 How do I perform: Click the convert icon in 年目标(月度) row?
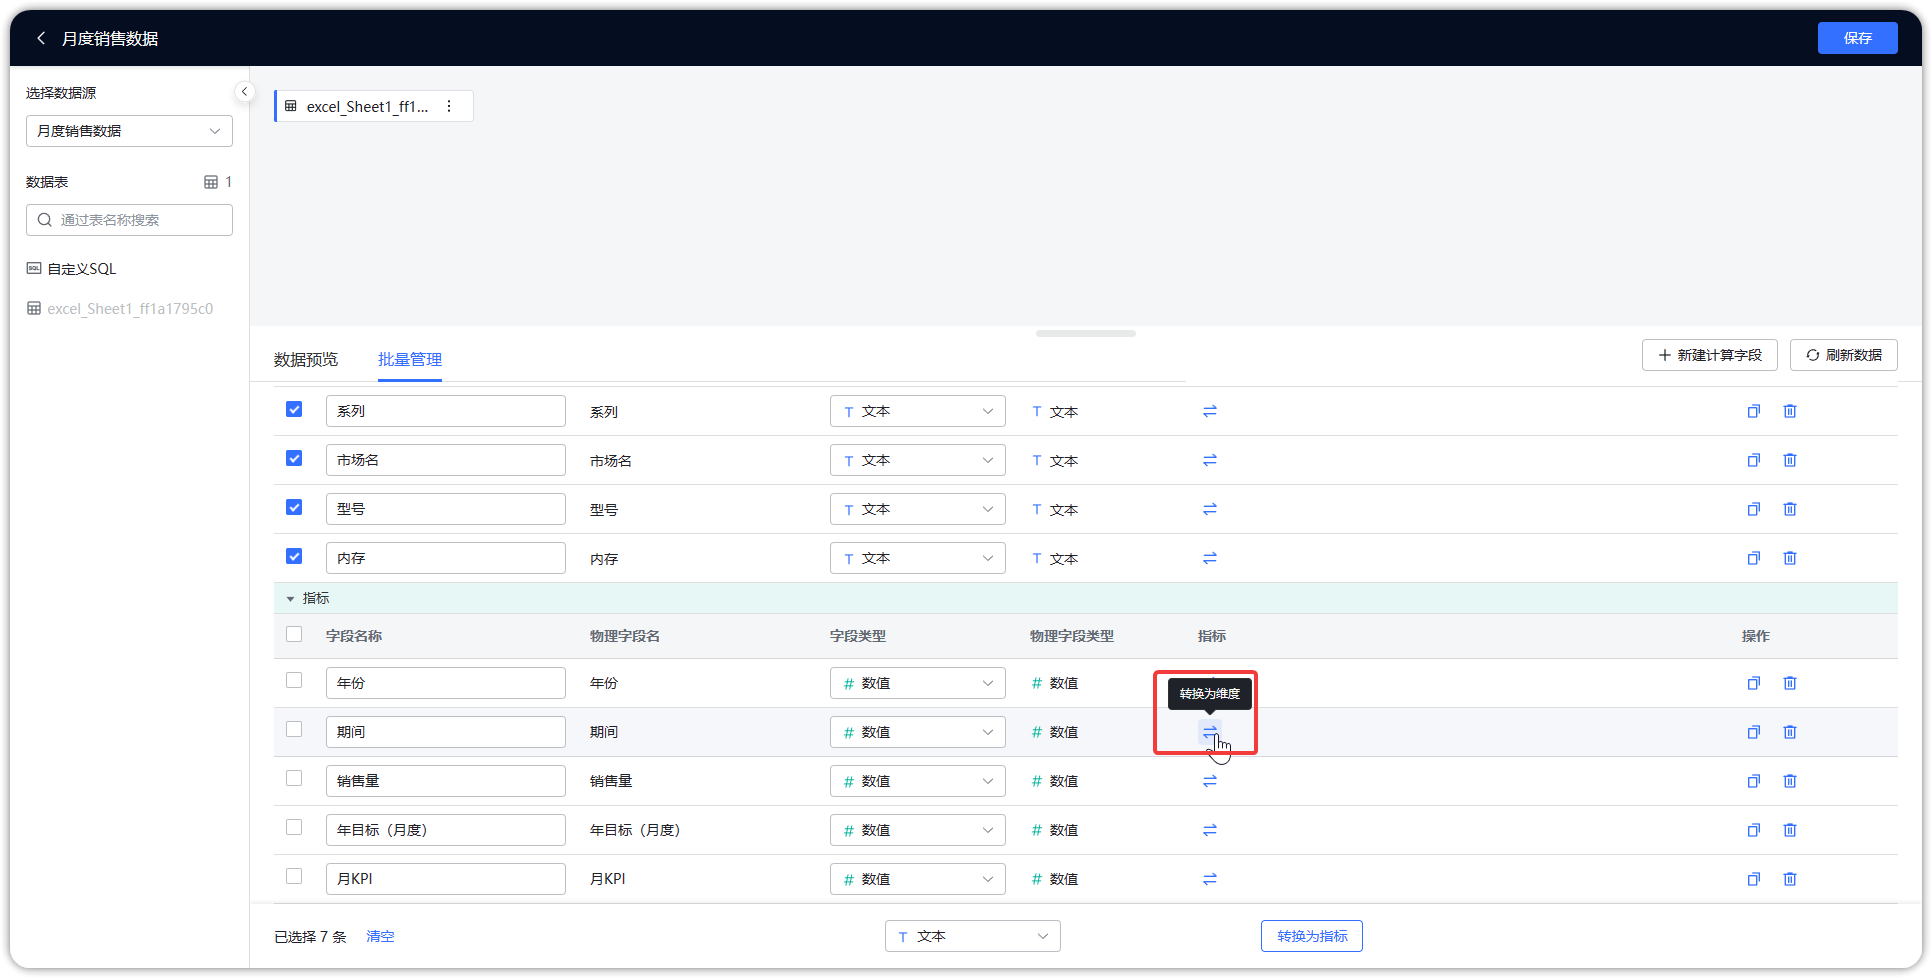1210,830
